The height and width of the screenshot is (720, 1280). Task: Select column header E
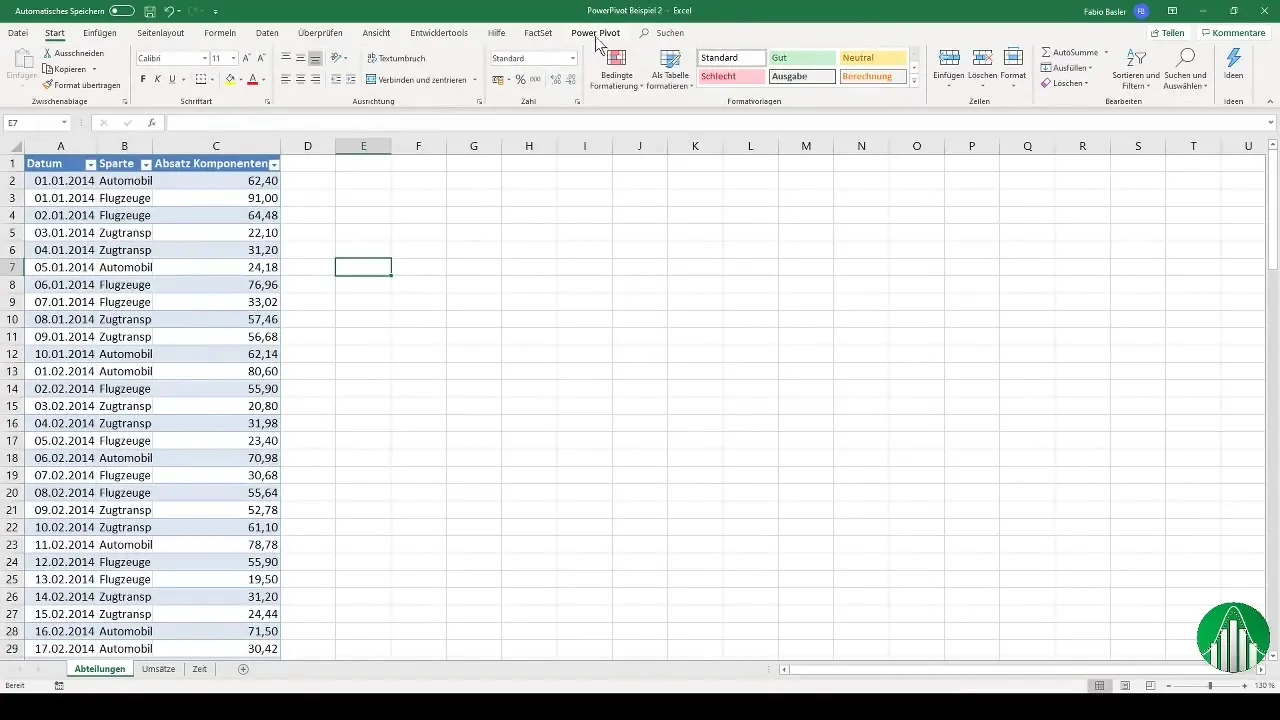pos(363,146)
